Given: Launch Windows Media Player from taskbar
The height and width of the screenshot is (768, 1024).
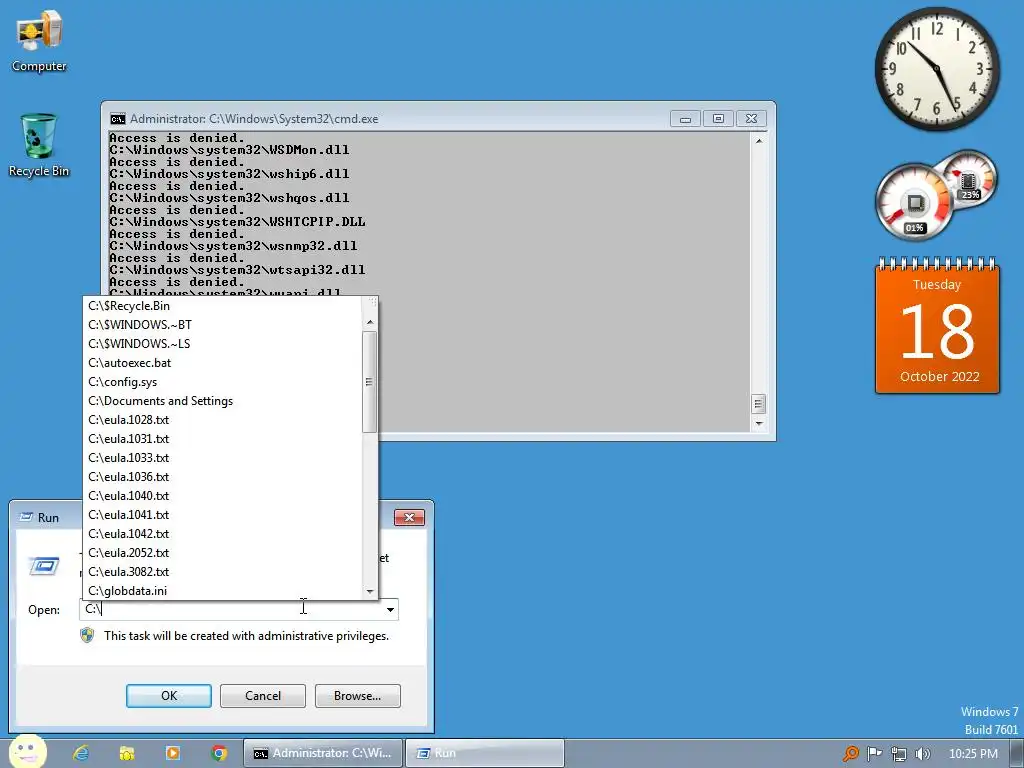Looking at the screenshot, I should pos(173,753).
